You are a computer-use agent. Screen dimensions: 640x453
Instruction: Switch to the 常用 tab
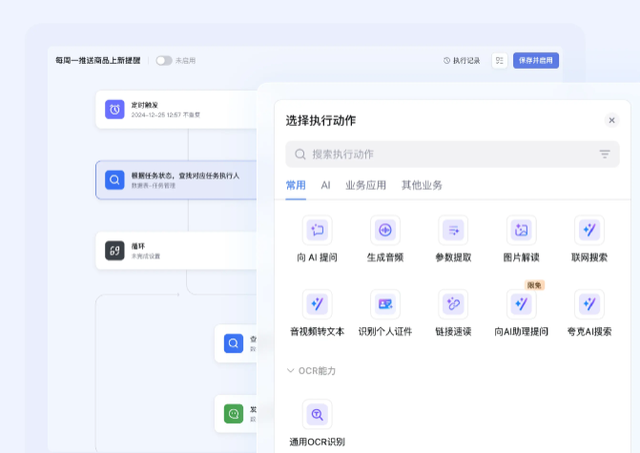click(x=296, y=185)
